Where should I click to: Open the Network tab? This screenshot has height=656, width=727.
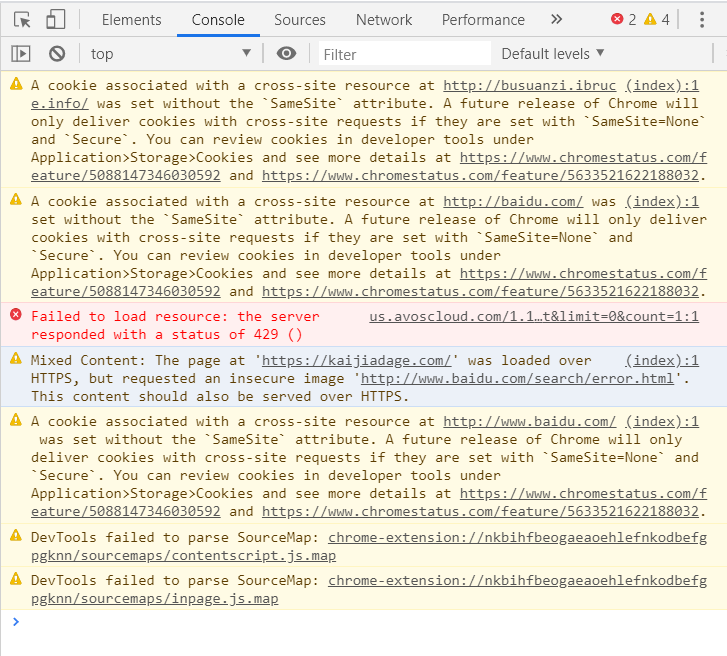coord(384,19)
